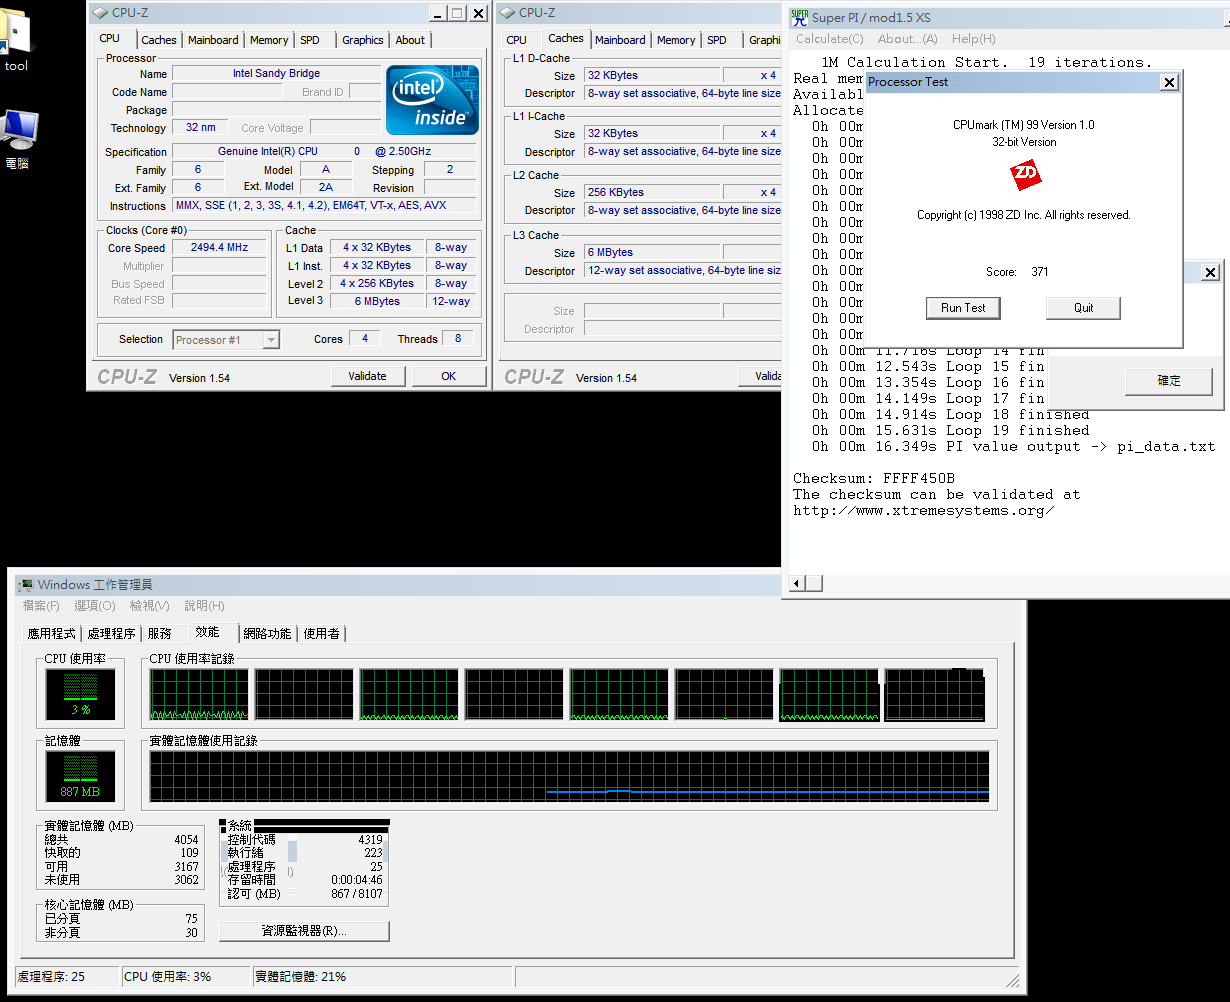Click 處理程序: 25 in status bar
1230x1002 pixels.
pyautogui.click(x=51, y=977)
